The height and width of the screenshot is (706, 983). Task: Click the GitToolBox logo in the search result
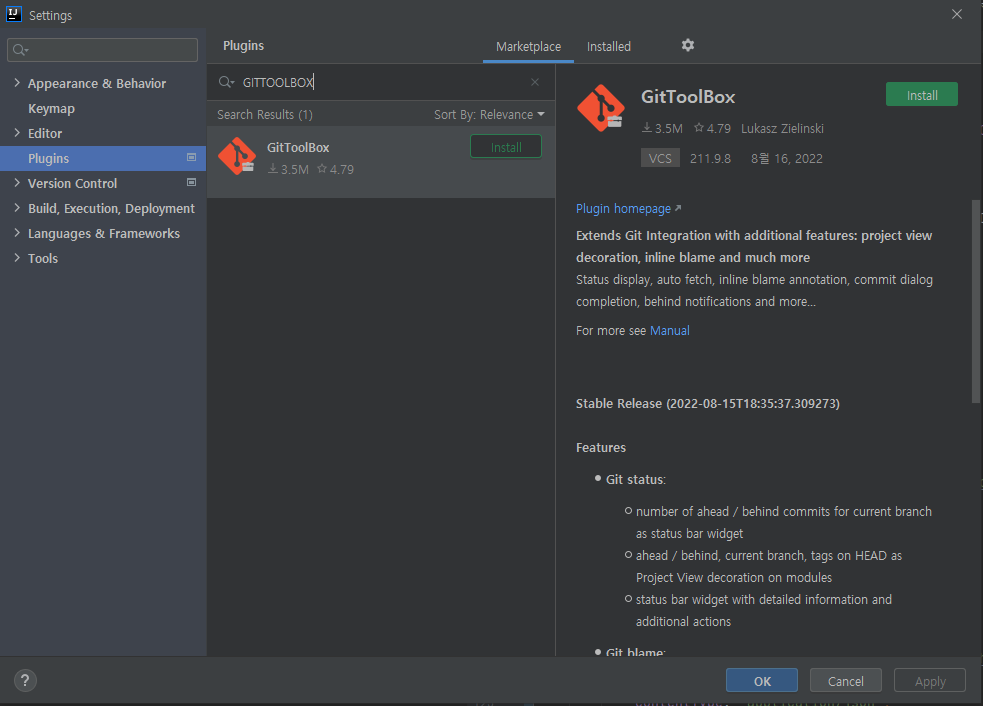click(x=237, y=156)
